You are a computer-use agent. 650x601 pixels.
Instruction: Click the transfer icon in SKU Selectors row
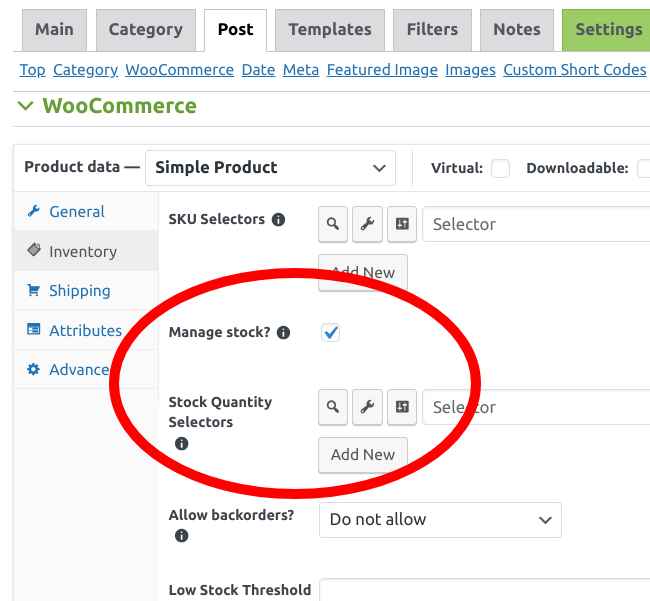tap(402, 224)
